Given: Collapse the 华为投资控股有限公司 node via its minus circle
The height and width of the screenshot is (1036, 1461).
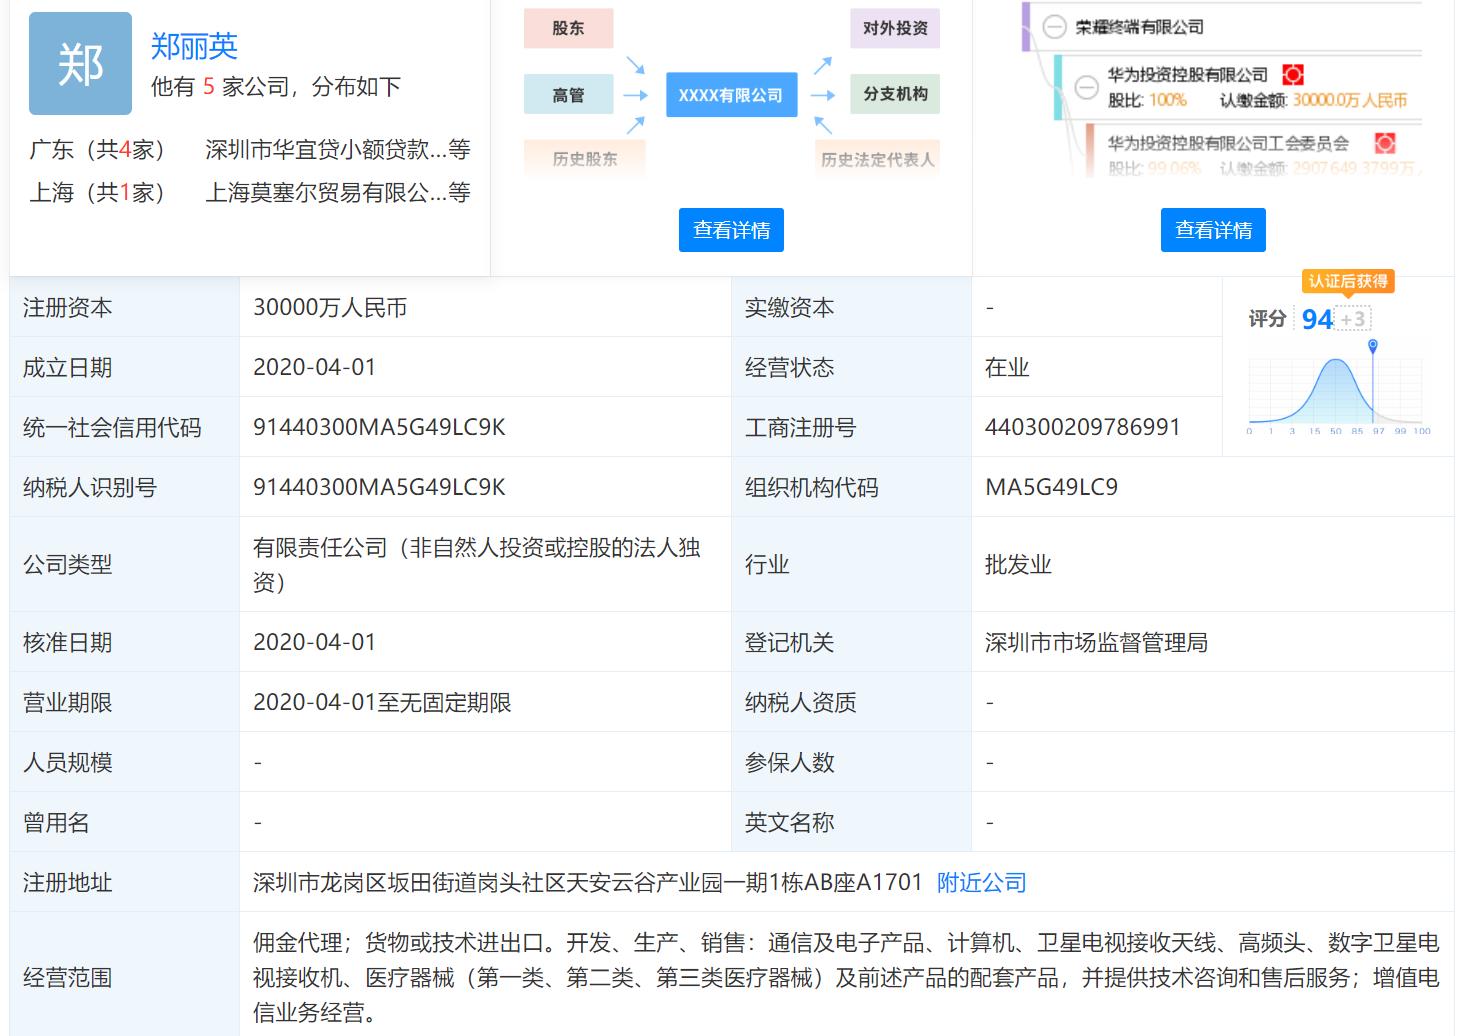Looking at the screenshot, I should (1087, 87).
